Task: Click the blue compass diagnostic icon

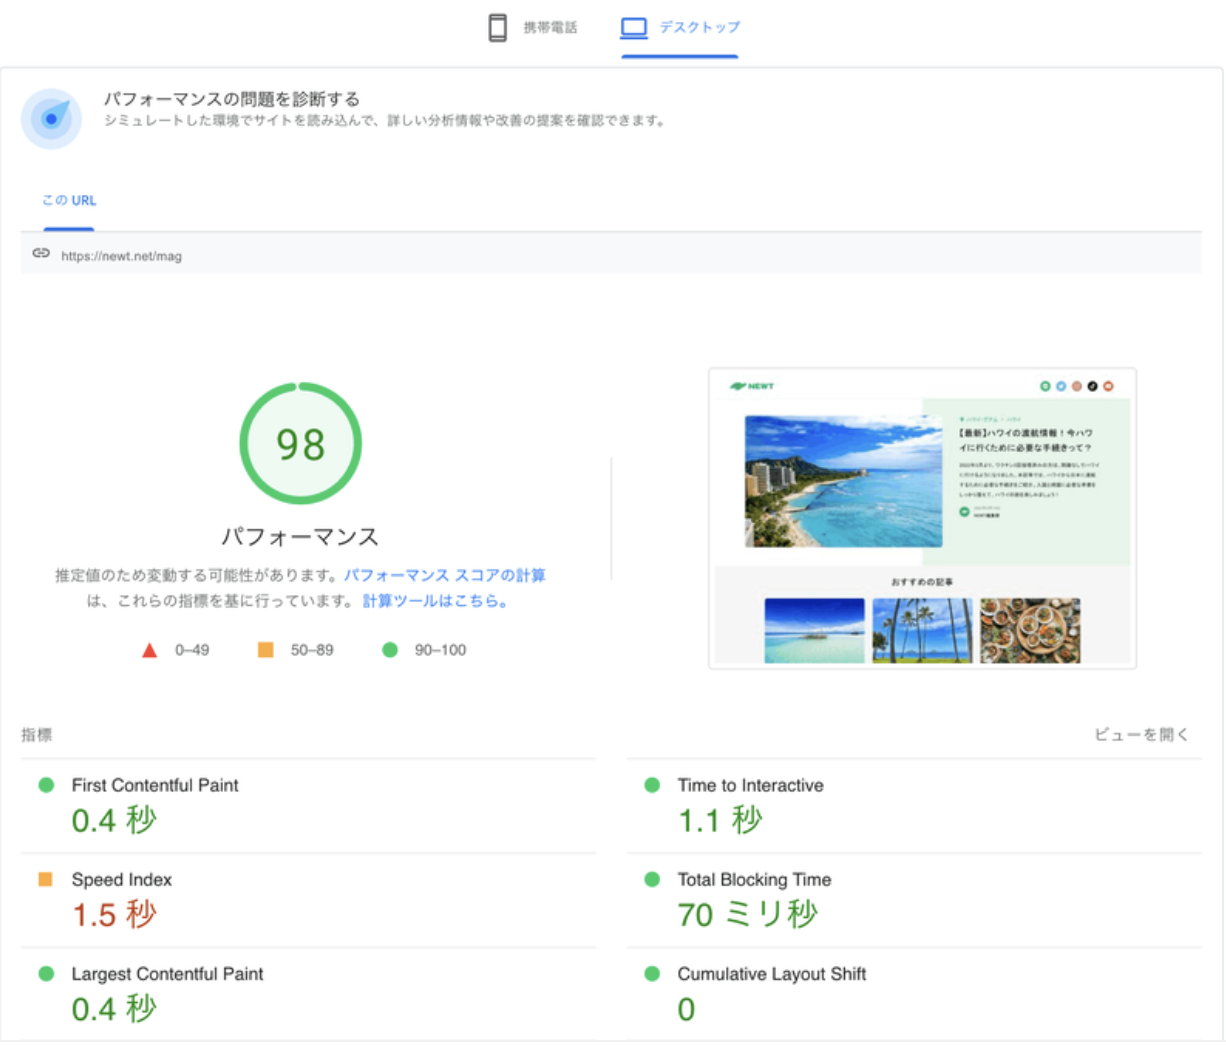Action: point(51,119)
